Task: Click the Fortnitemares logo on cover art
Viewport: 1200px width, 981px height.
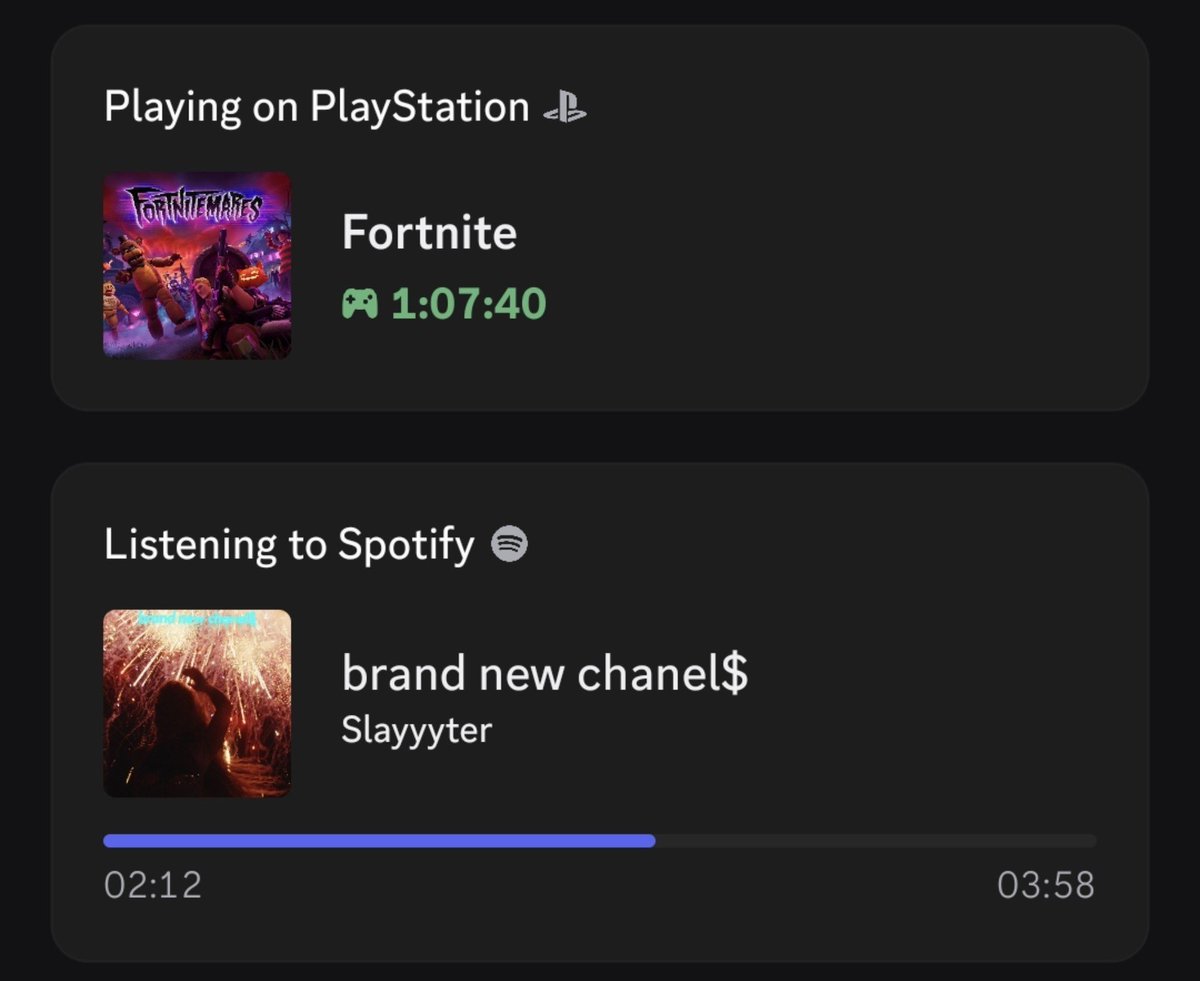Action: 194,207
